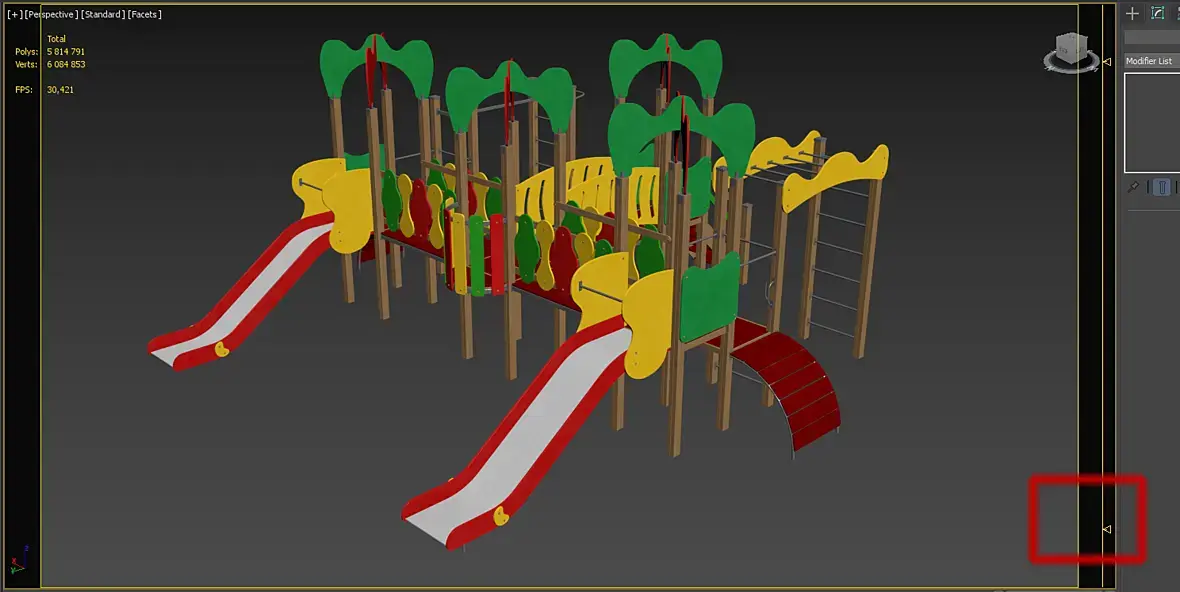The image size is (1180, 592).
Task: Click the XYZ axis tripod gizmo
Action: [19, 560]
